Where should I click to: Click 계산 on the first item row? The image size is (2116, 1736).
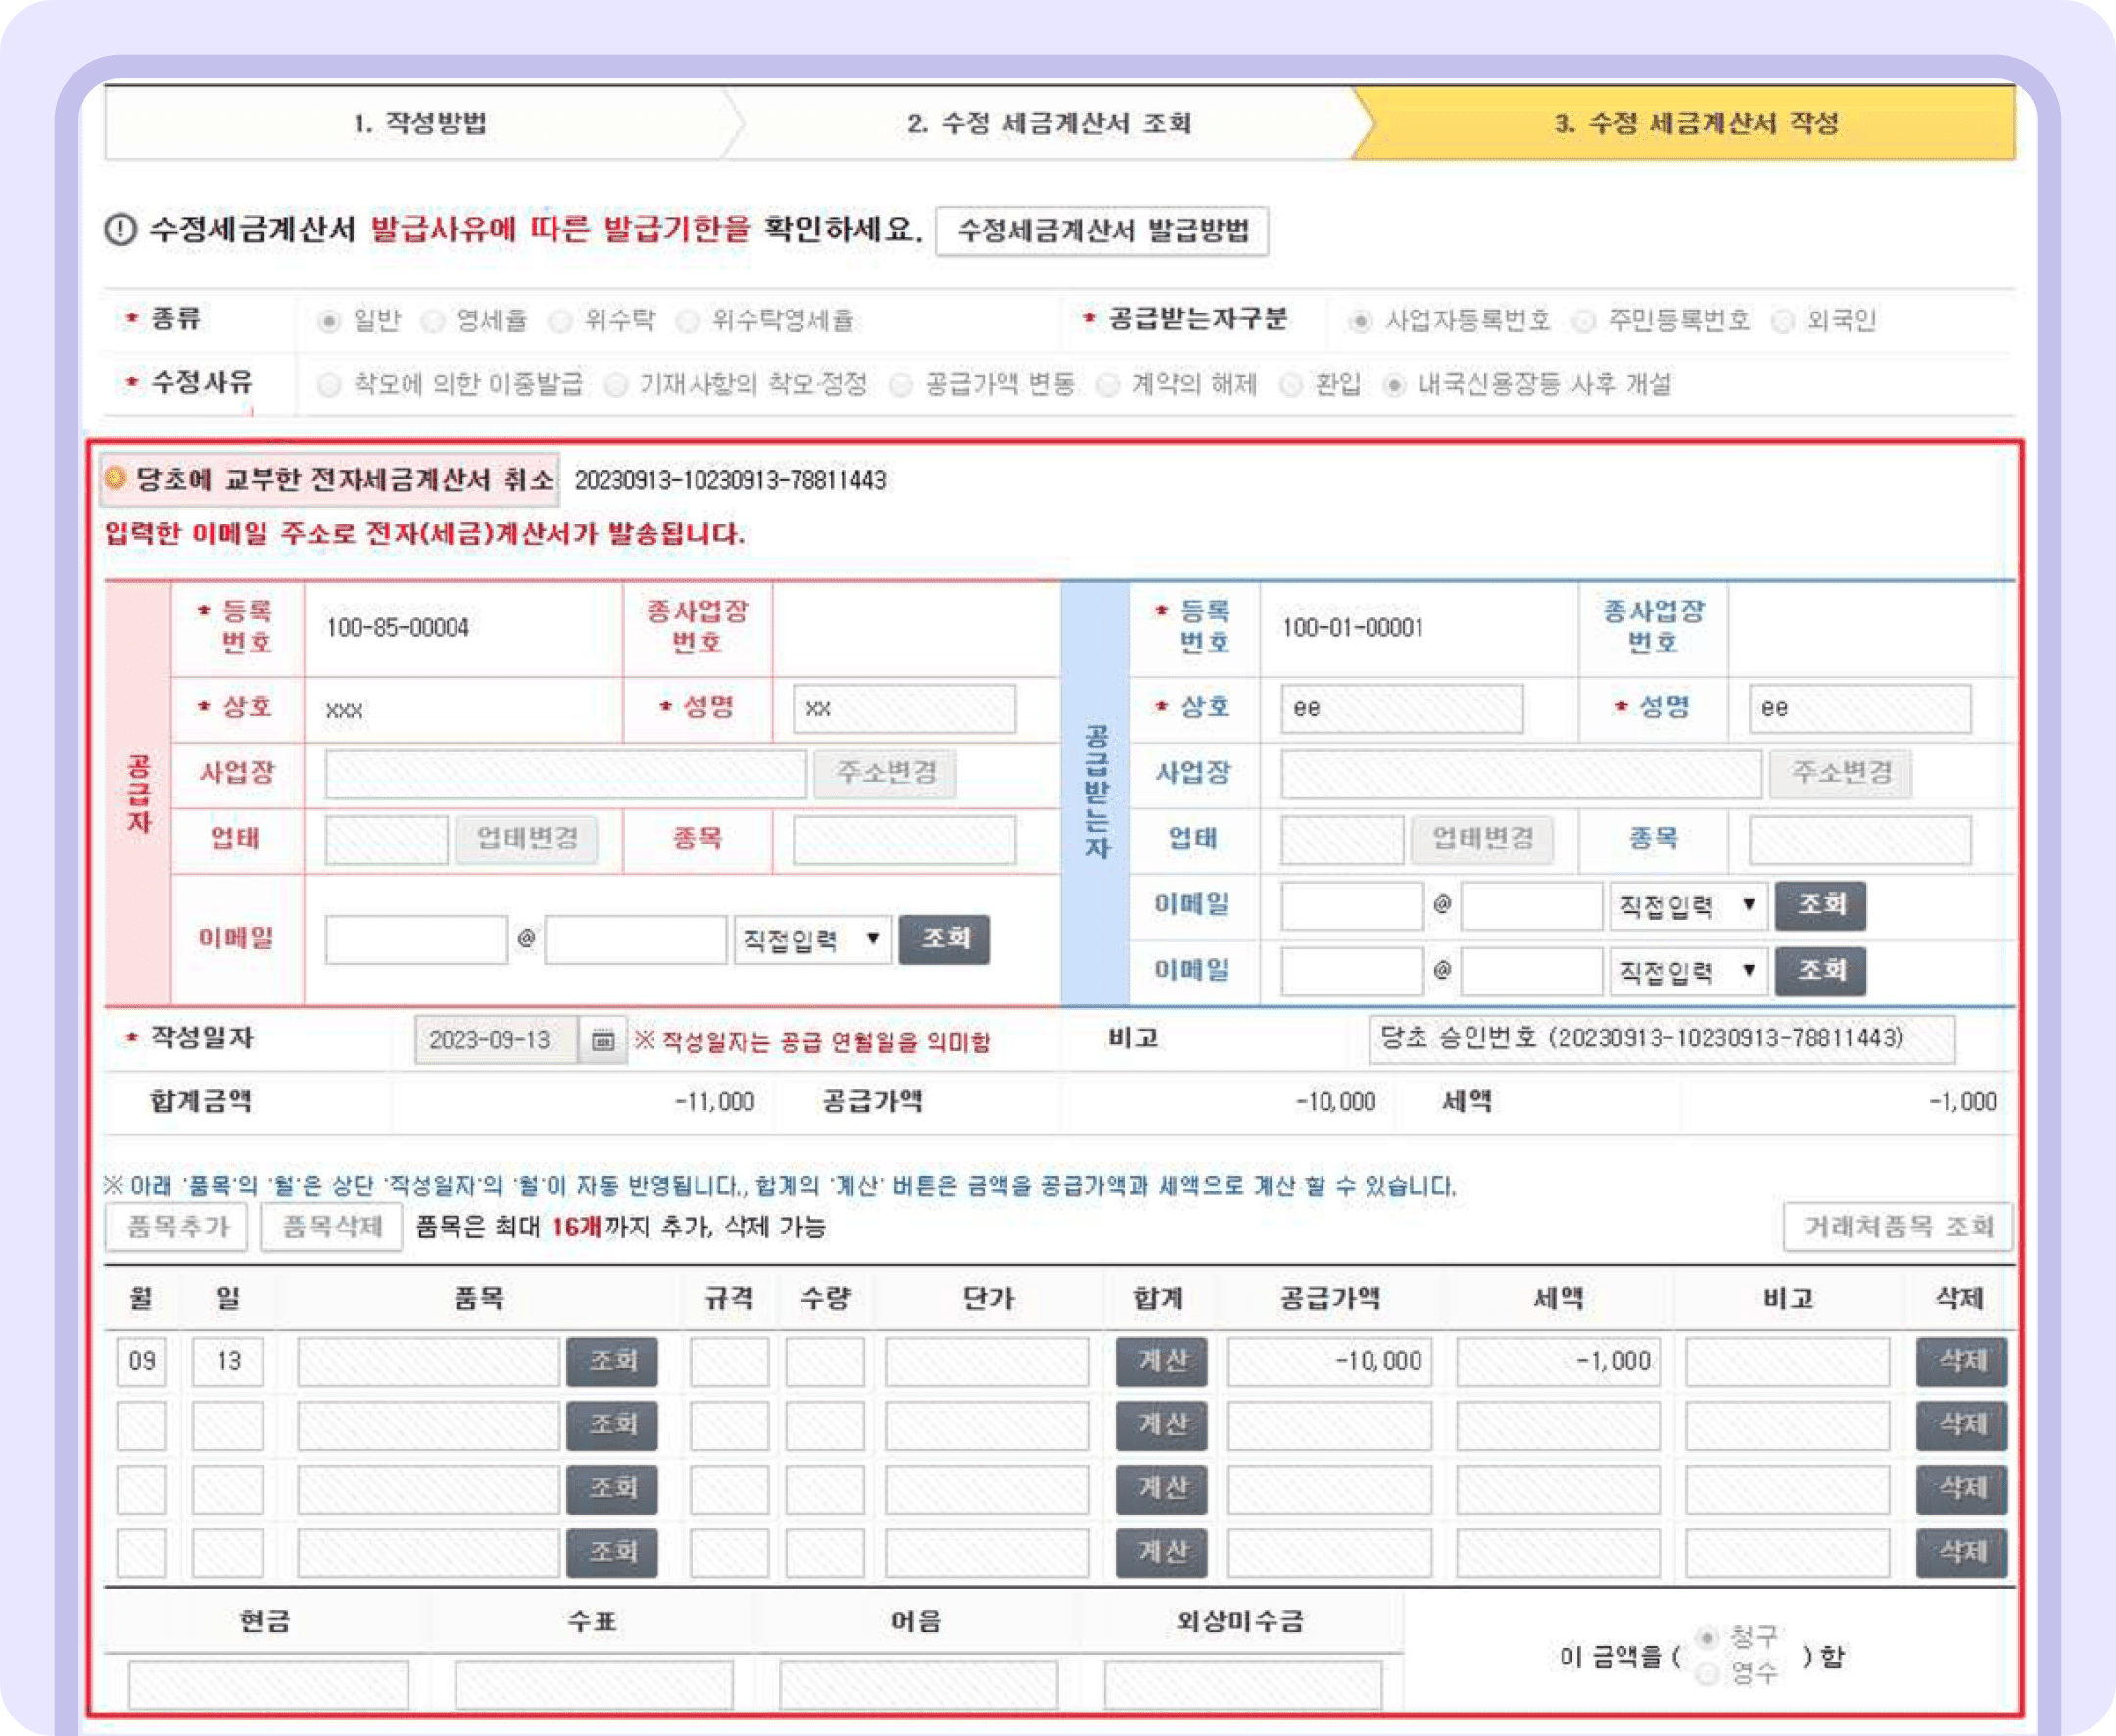[x=1160, y=1360]
